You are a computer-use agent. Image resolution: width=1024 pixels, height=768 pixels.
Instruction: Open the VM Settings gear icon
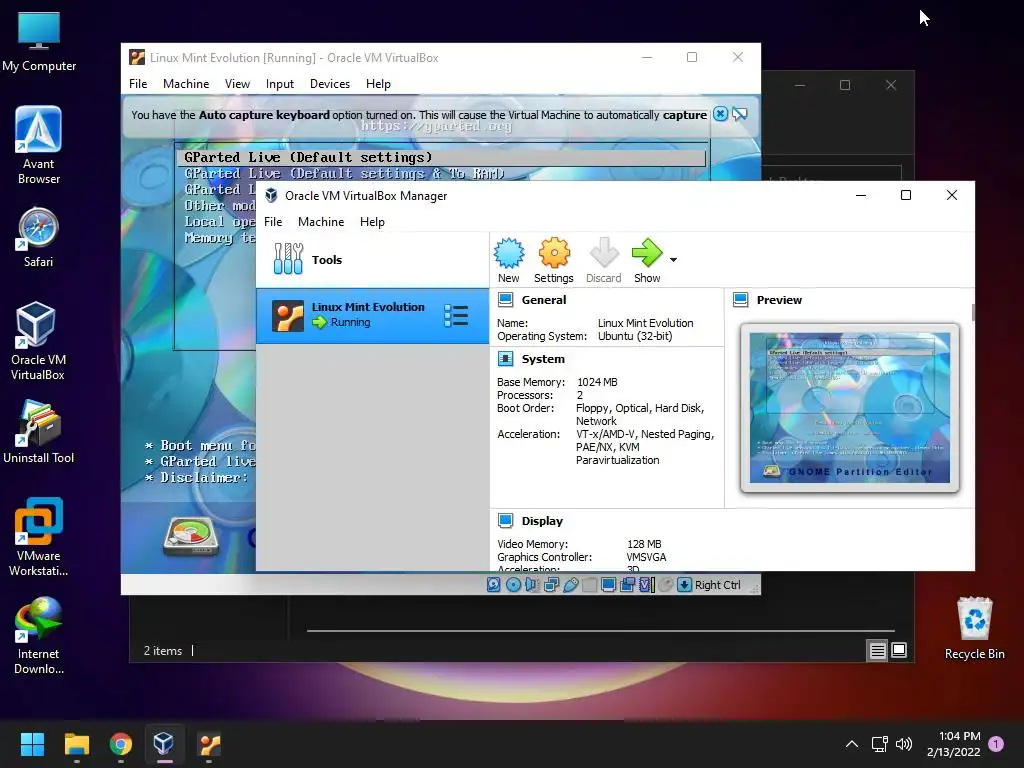(x=554, y=253)
